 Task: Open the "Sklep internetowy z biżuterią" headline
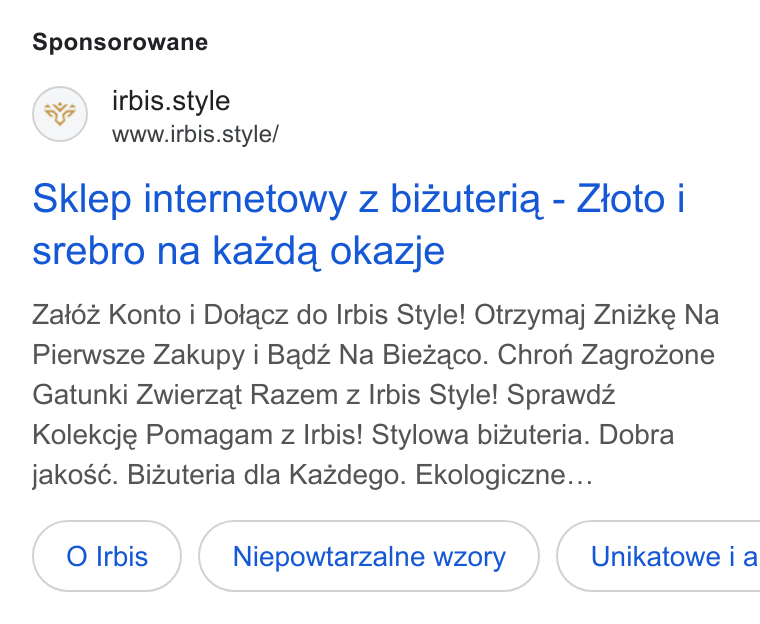point(285,199)
